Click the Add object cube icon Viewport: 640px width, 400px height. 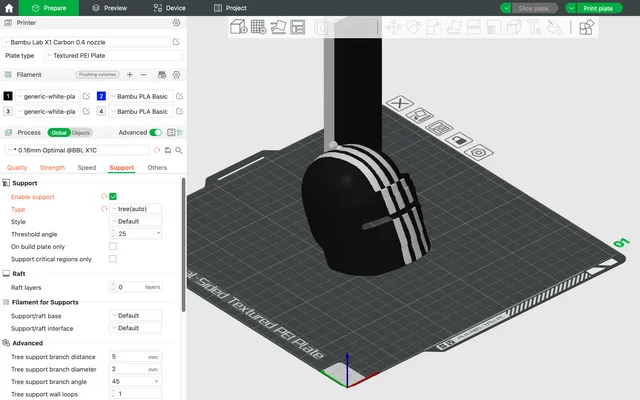239,27
